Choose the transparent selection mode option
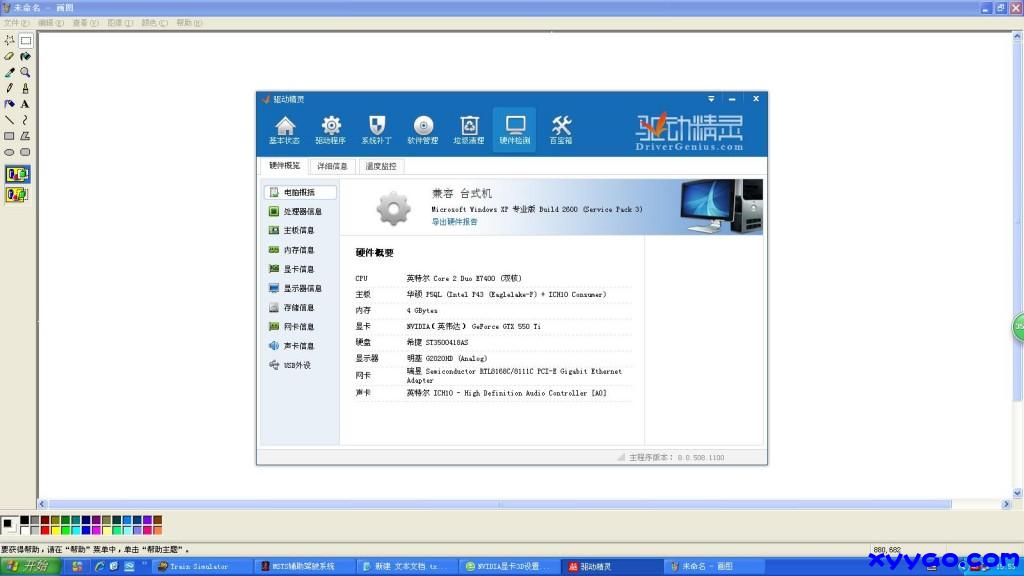Viewport: 1024px width, 576px height. (17, 194)
